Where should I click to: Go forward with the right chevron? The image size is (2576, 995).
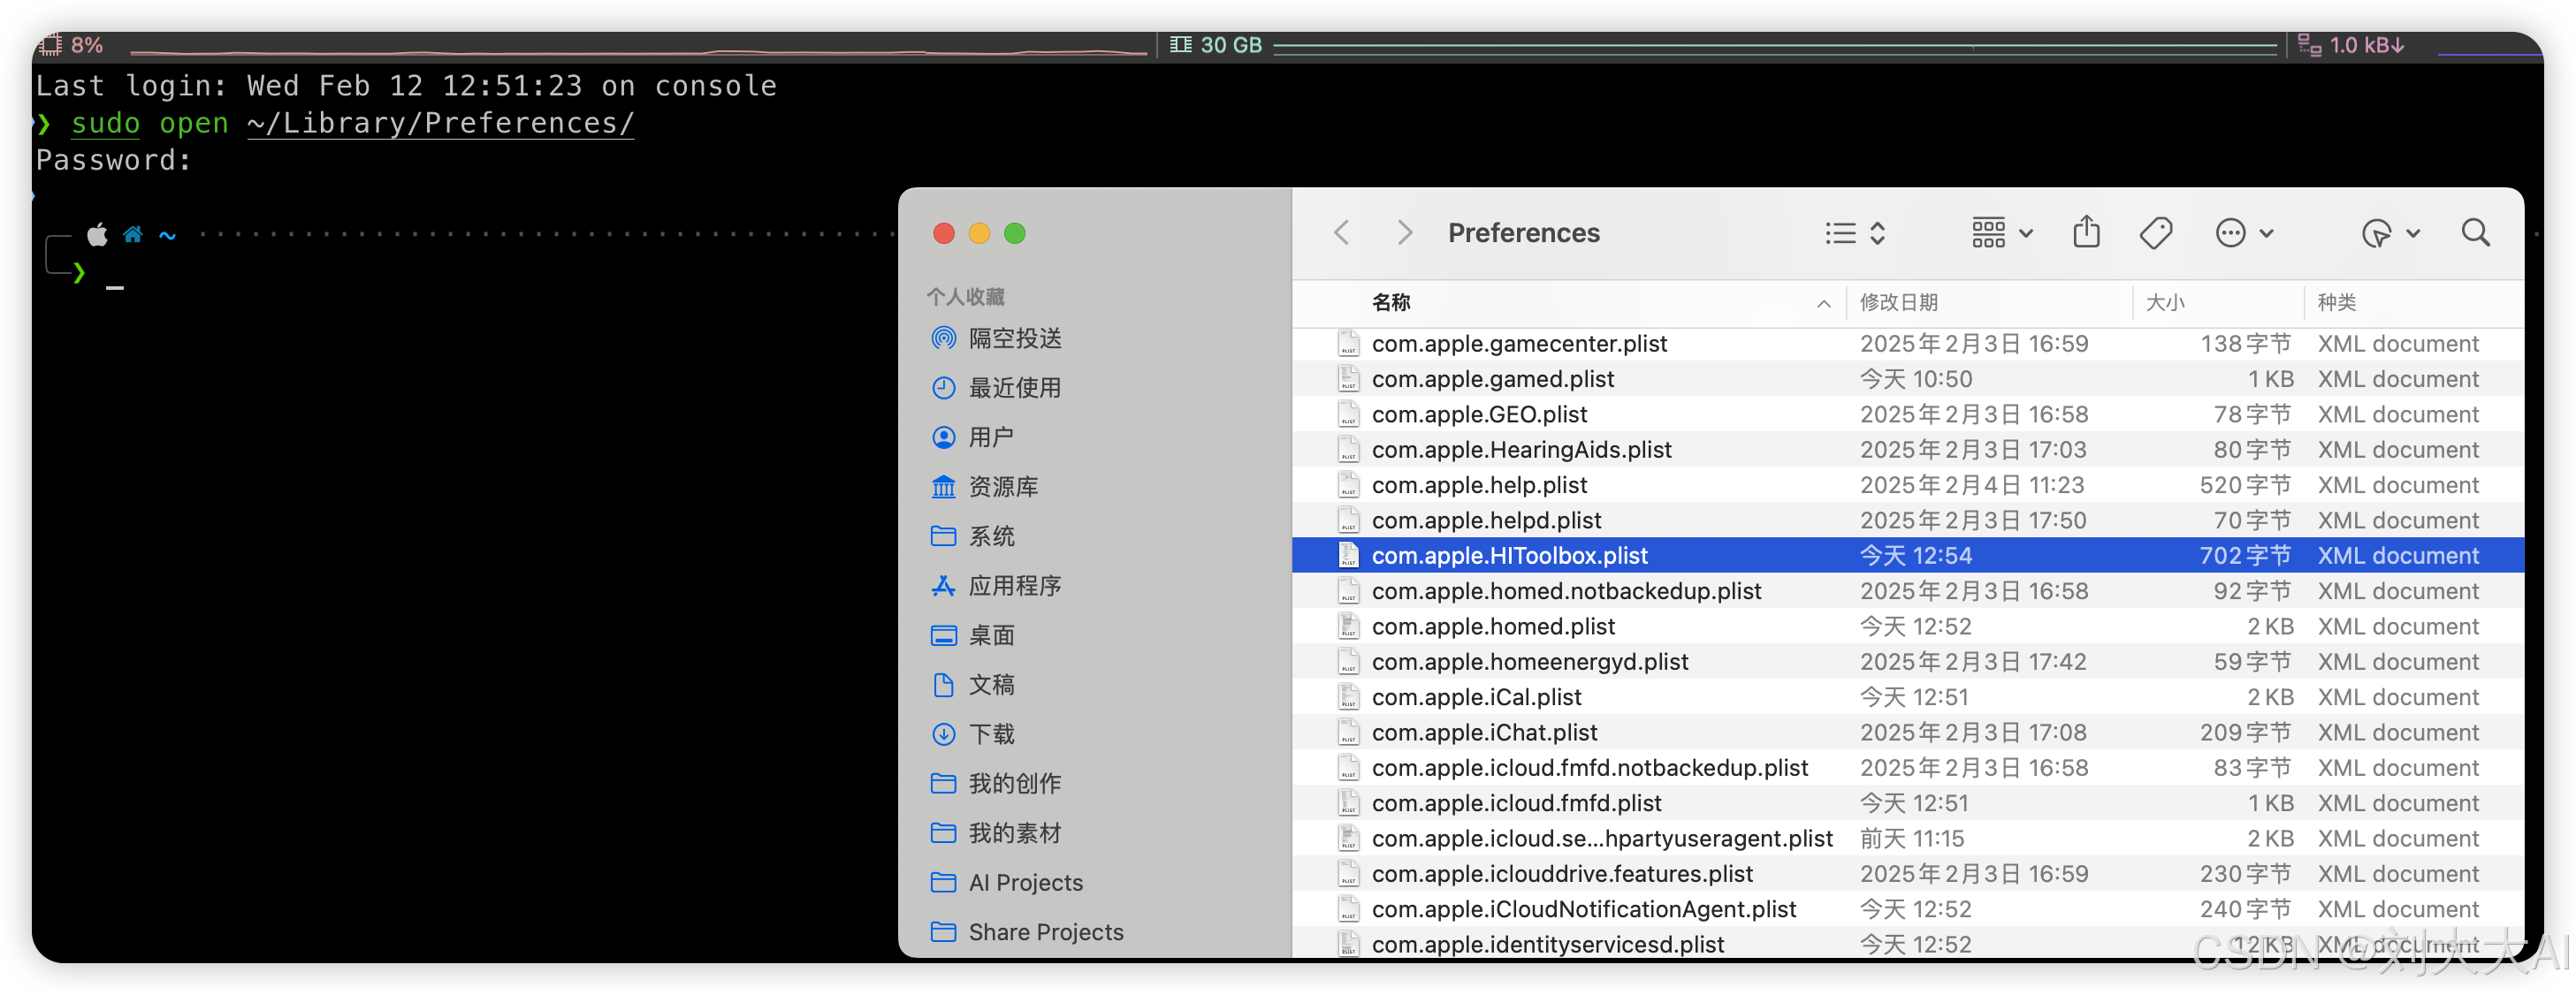tap(1404, 233)
